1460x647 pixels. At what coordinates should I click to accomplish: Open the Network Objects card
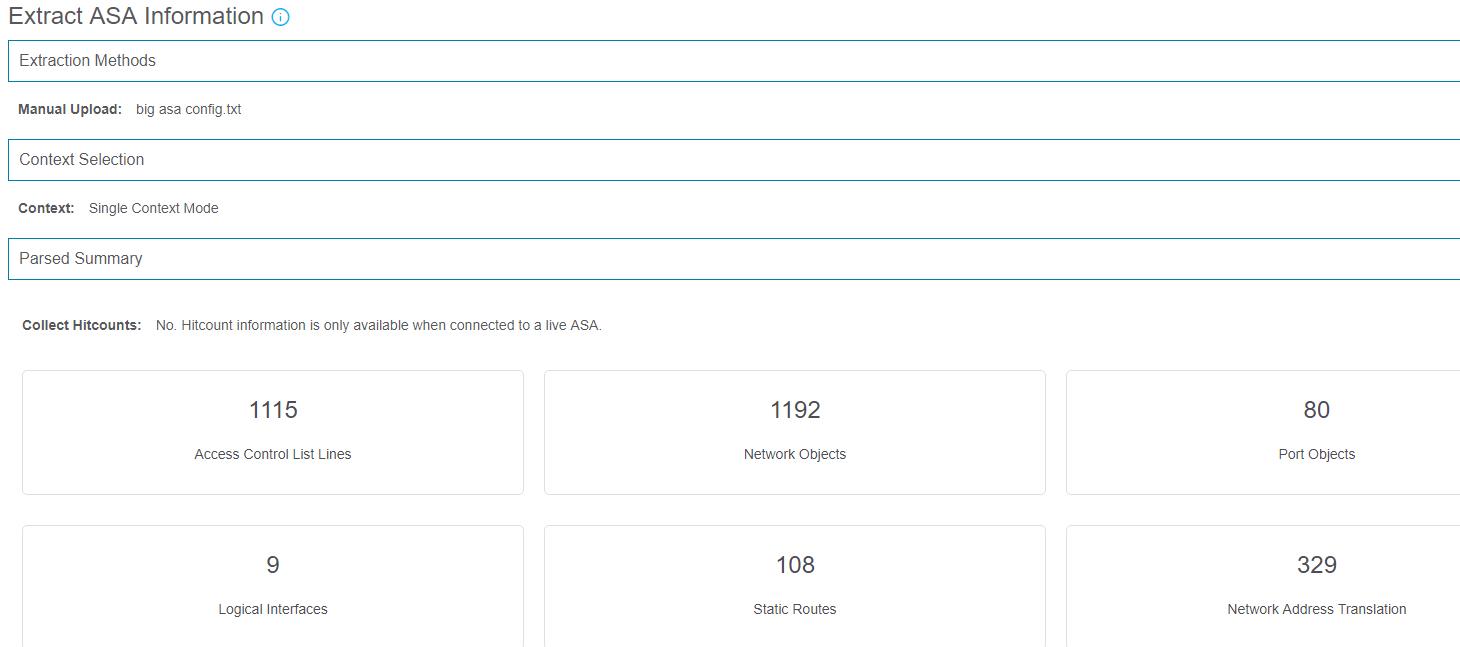coord(795,432)
